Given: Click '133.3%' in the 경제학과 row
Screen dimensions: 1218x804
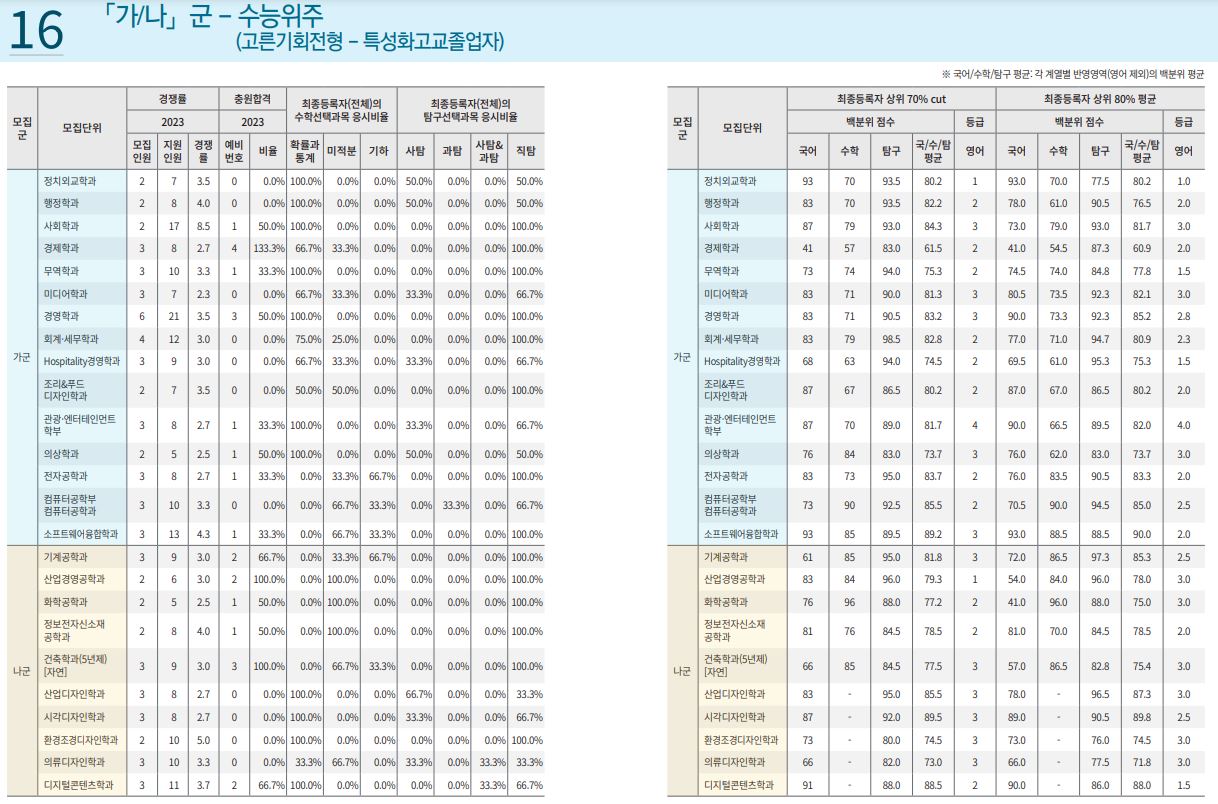Looking at the screenshot, I should pyautogui.click(x=268, y=248).
